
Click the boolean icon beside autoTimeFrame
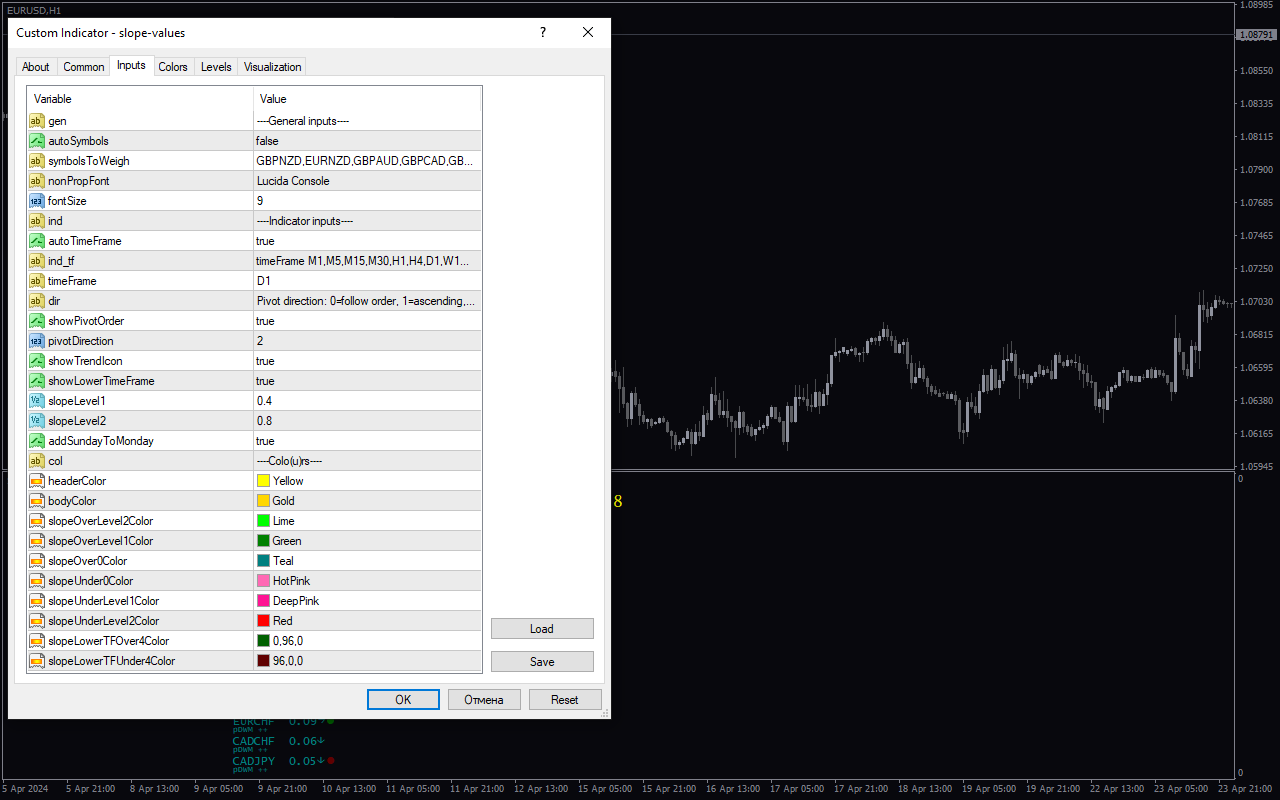[x=36, y=241]
